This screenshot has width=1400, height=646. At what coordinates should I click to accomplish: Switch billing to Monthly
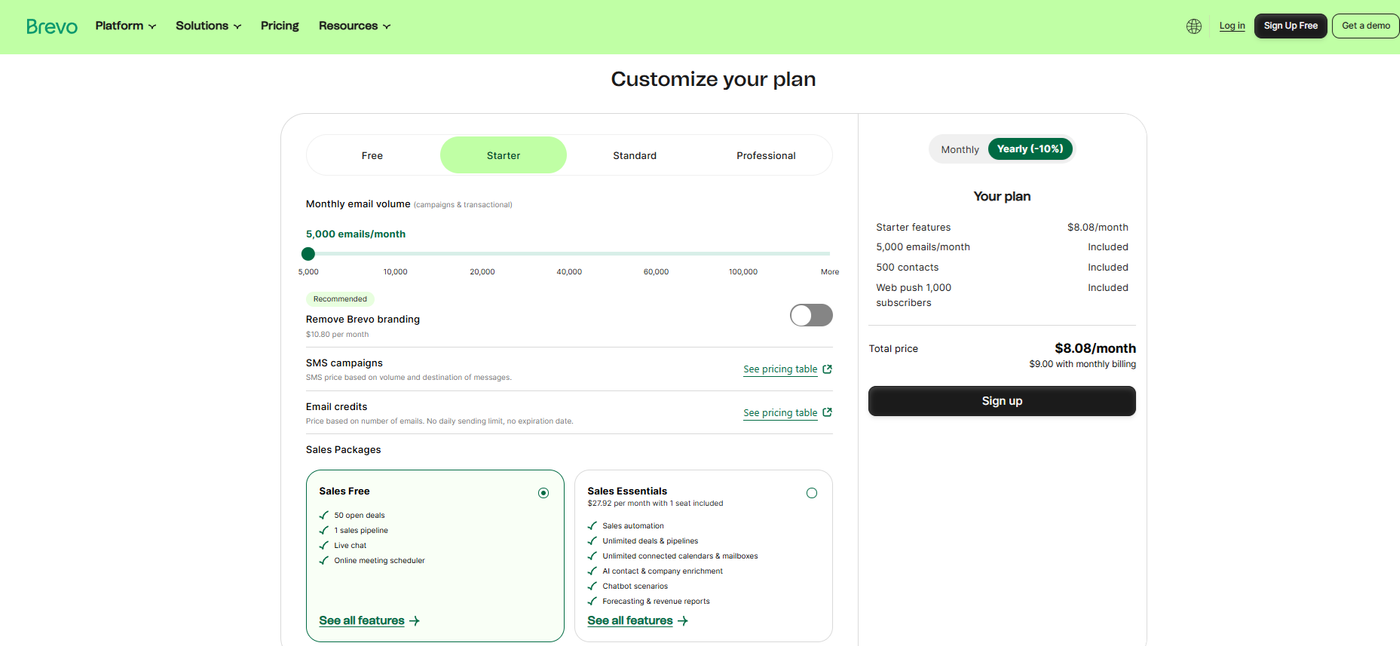coord(960,149)
